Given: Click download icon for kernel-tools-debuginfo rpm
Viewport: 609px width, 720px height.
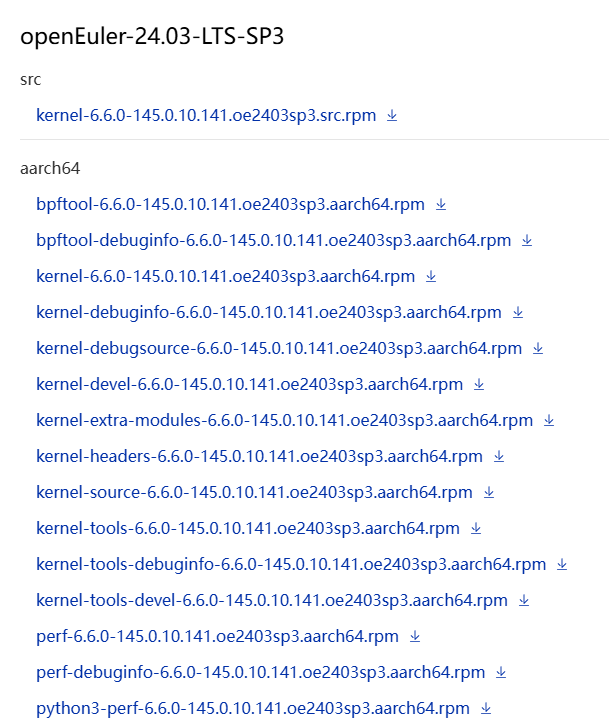Looking at the screenshot, I should click(x=562, y=564).
